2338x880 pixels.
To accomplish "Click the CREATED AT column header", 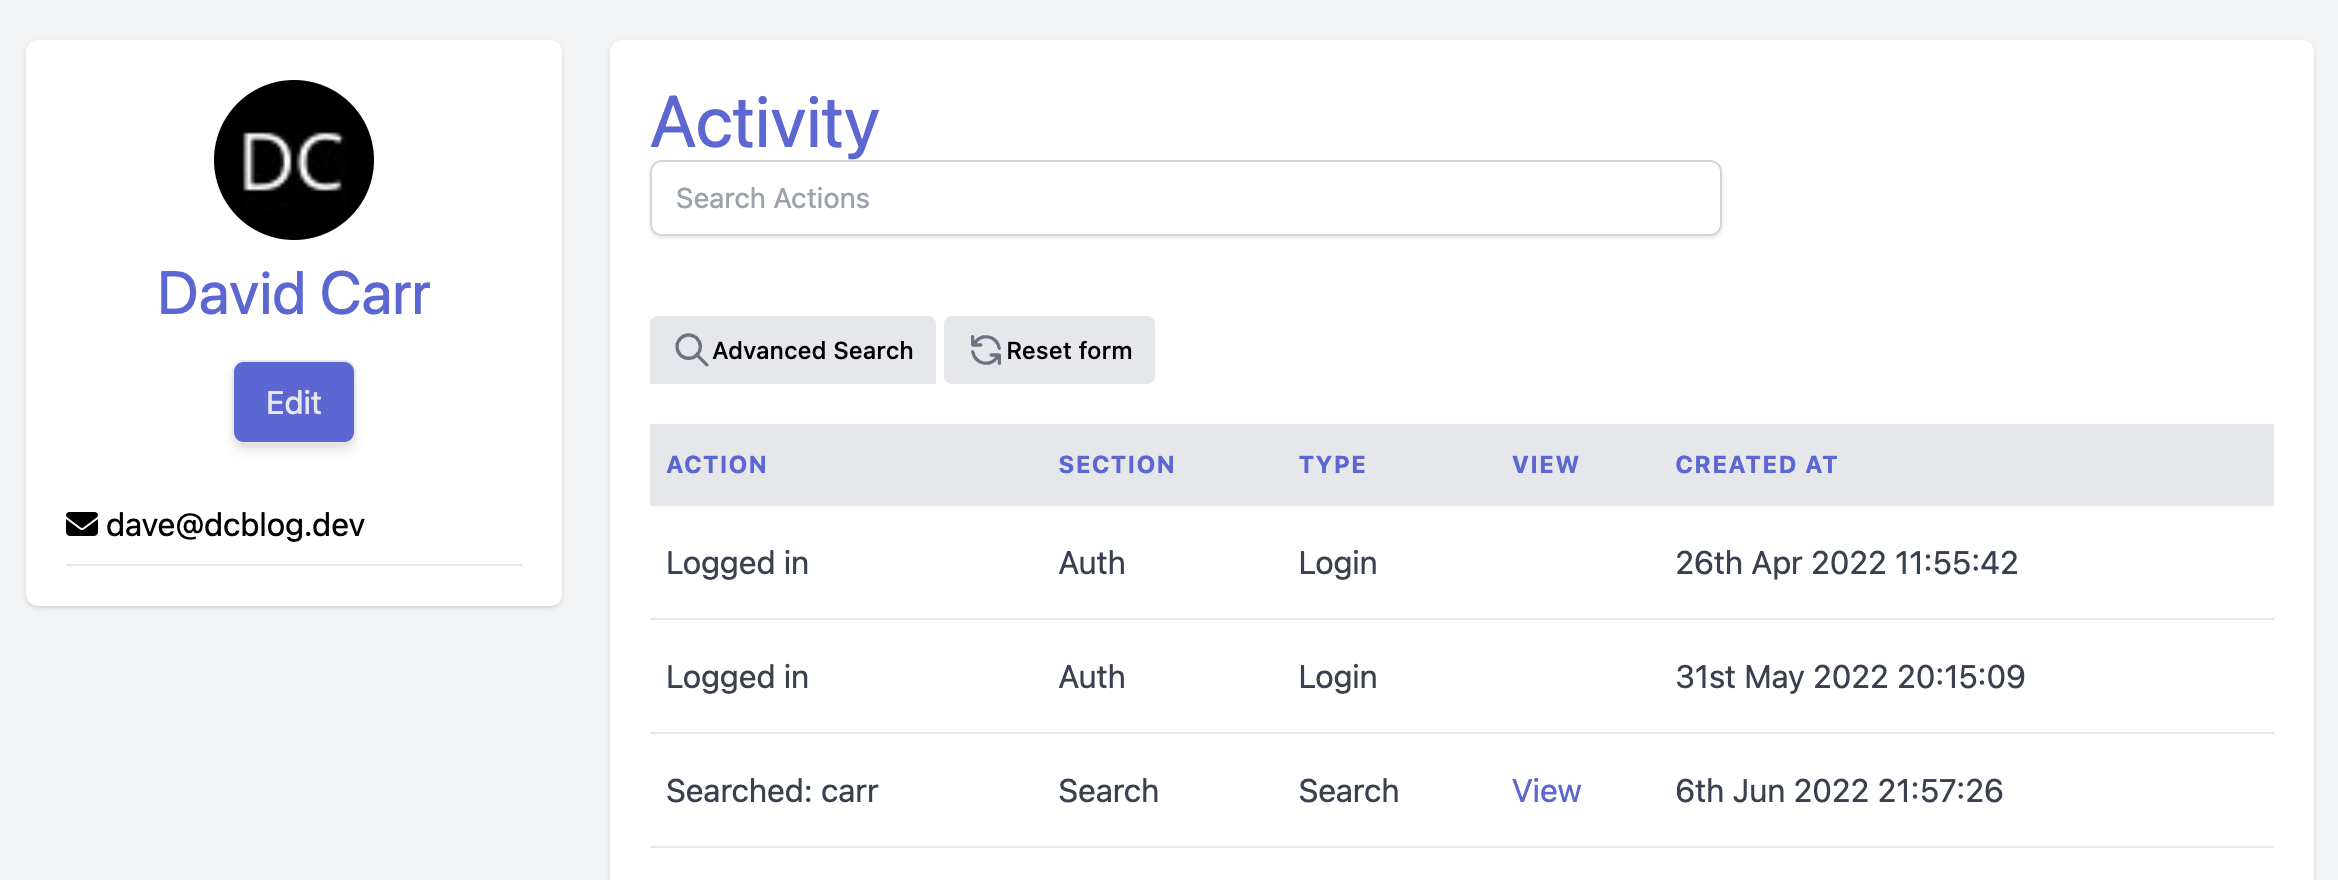I will click(1756, 465).
